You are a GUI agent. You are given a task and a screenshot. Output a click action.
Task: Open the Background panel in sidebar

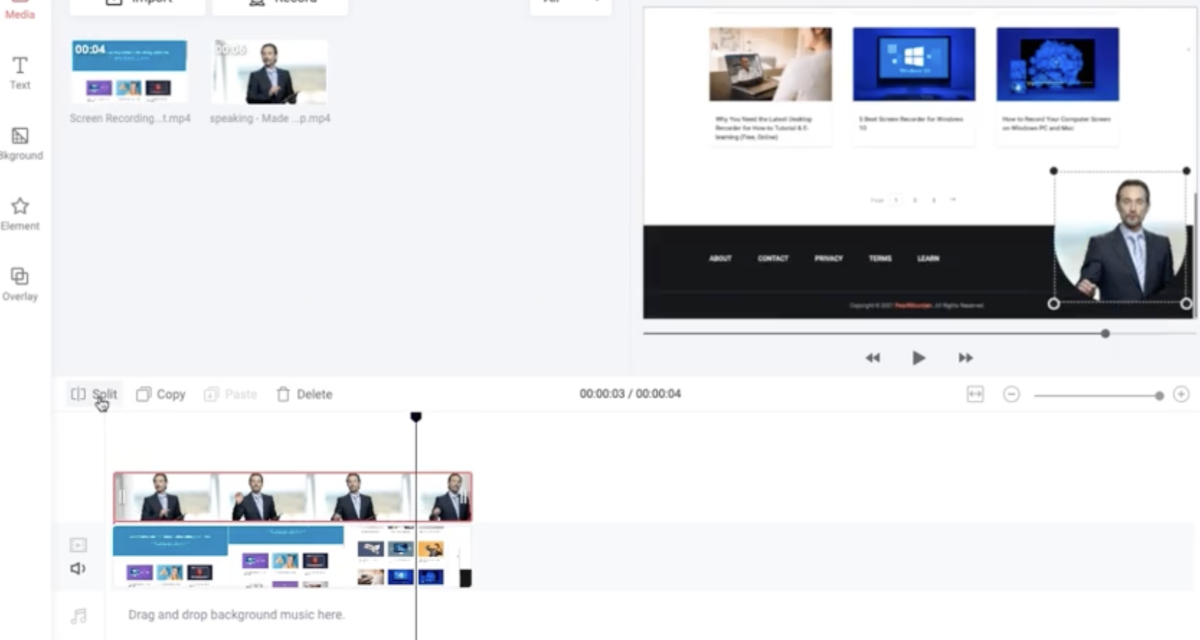[20, 142]
